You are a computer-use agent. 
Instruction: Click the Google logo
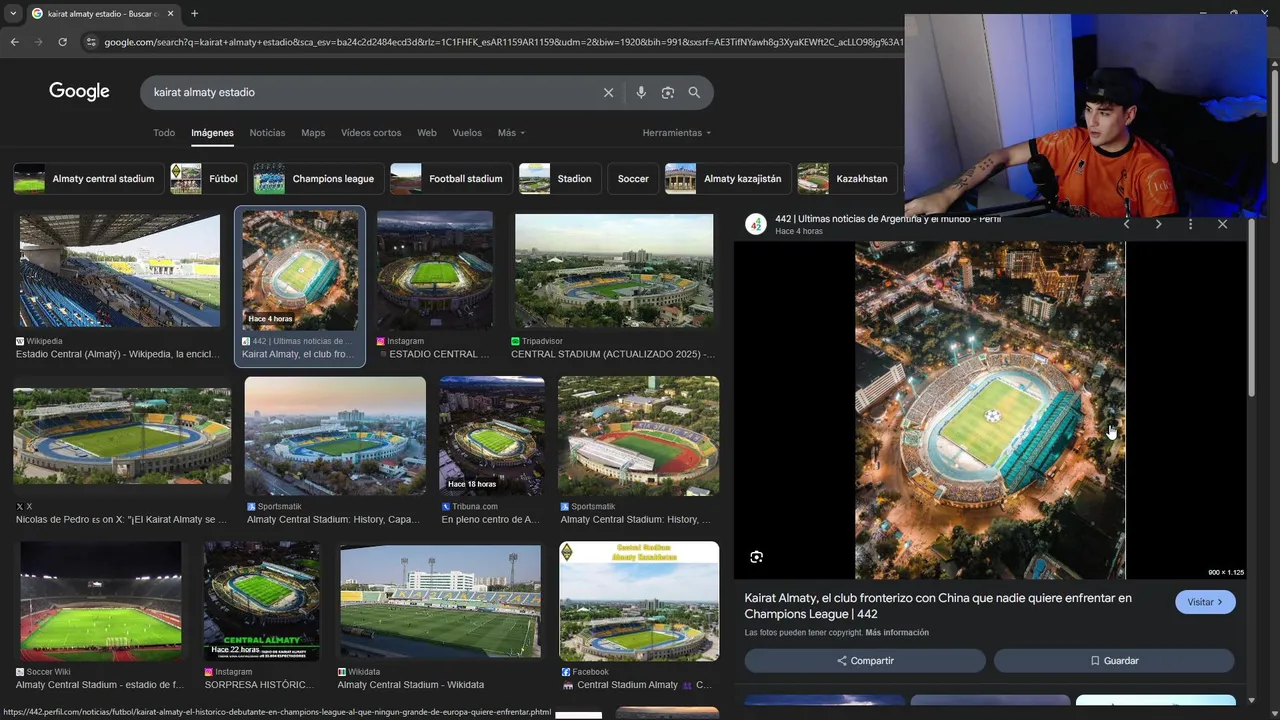79,92
